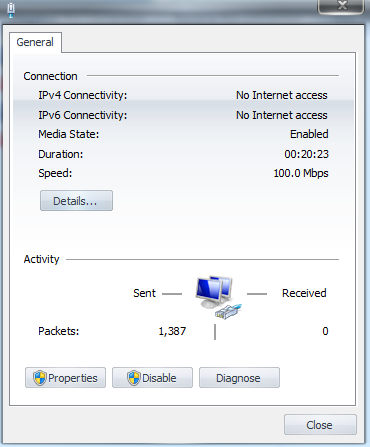Disable the network connection

(x=152, y=378)
